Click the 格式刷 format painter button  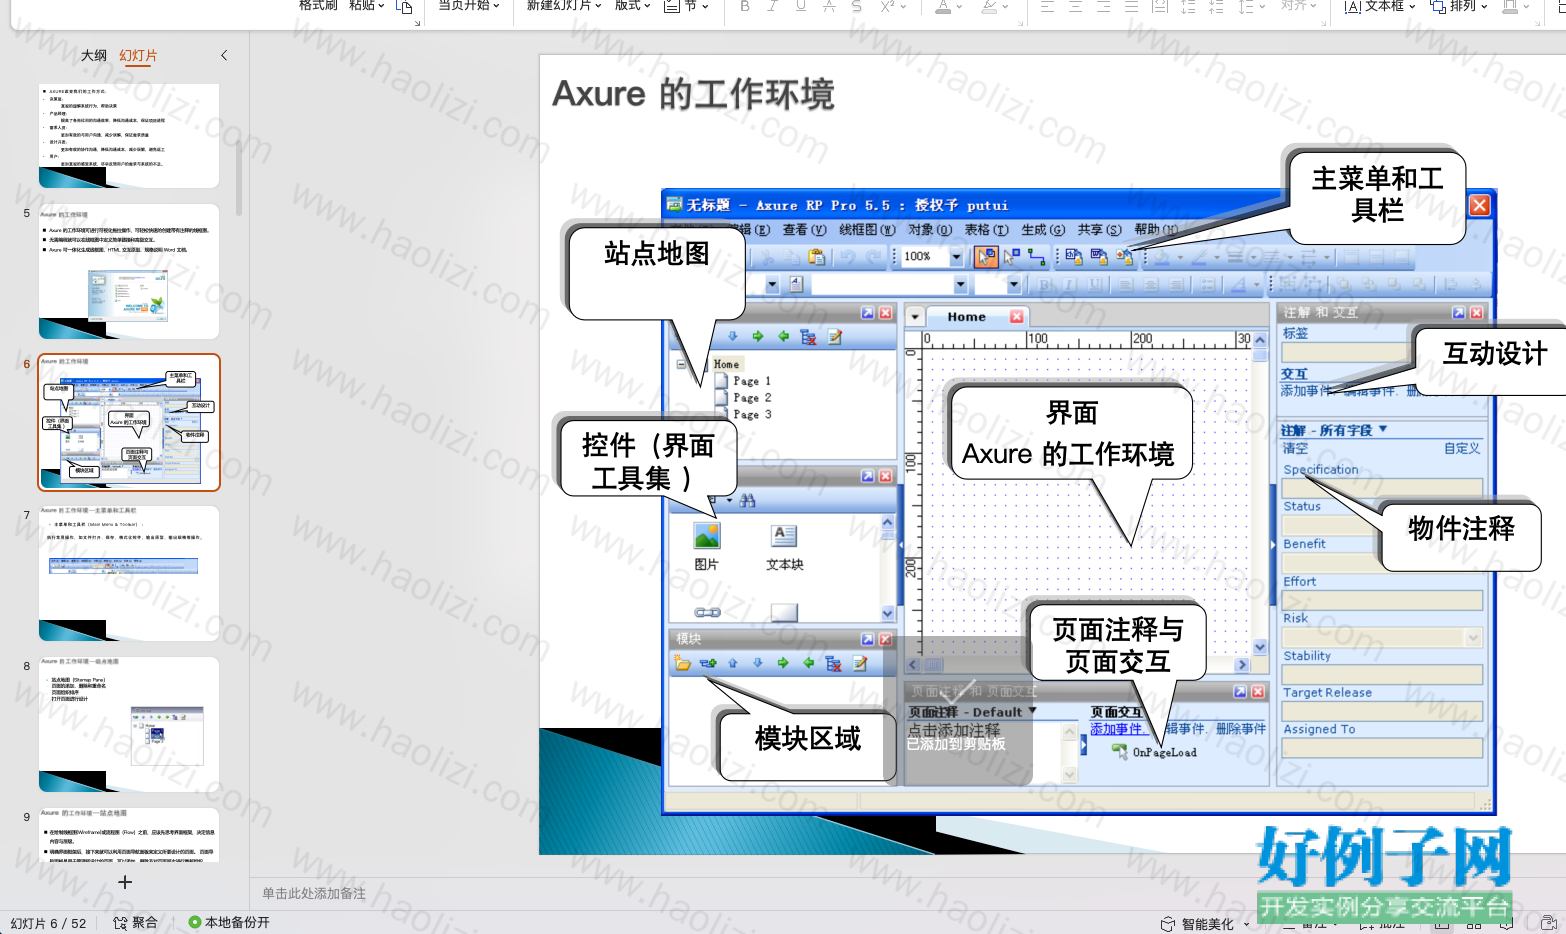[x=318, y=6]
